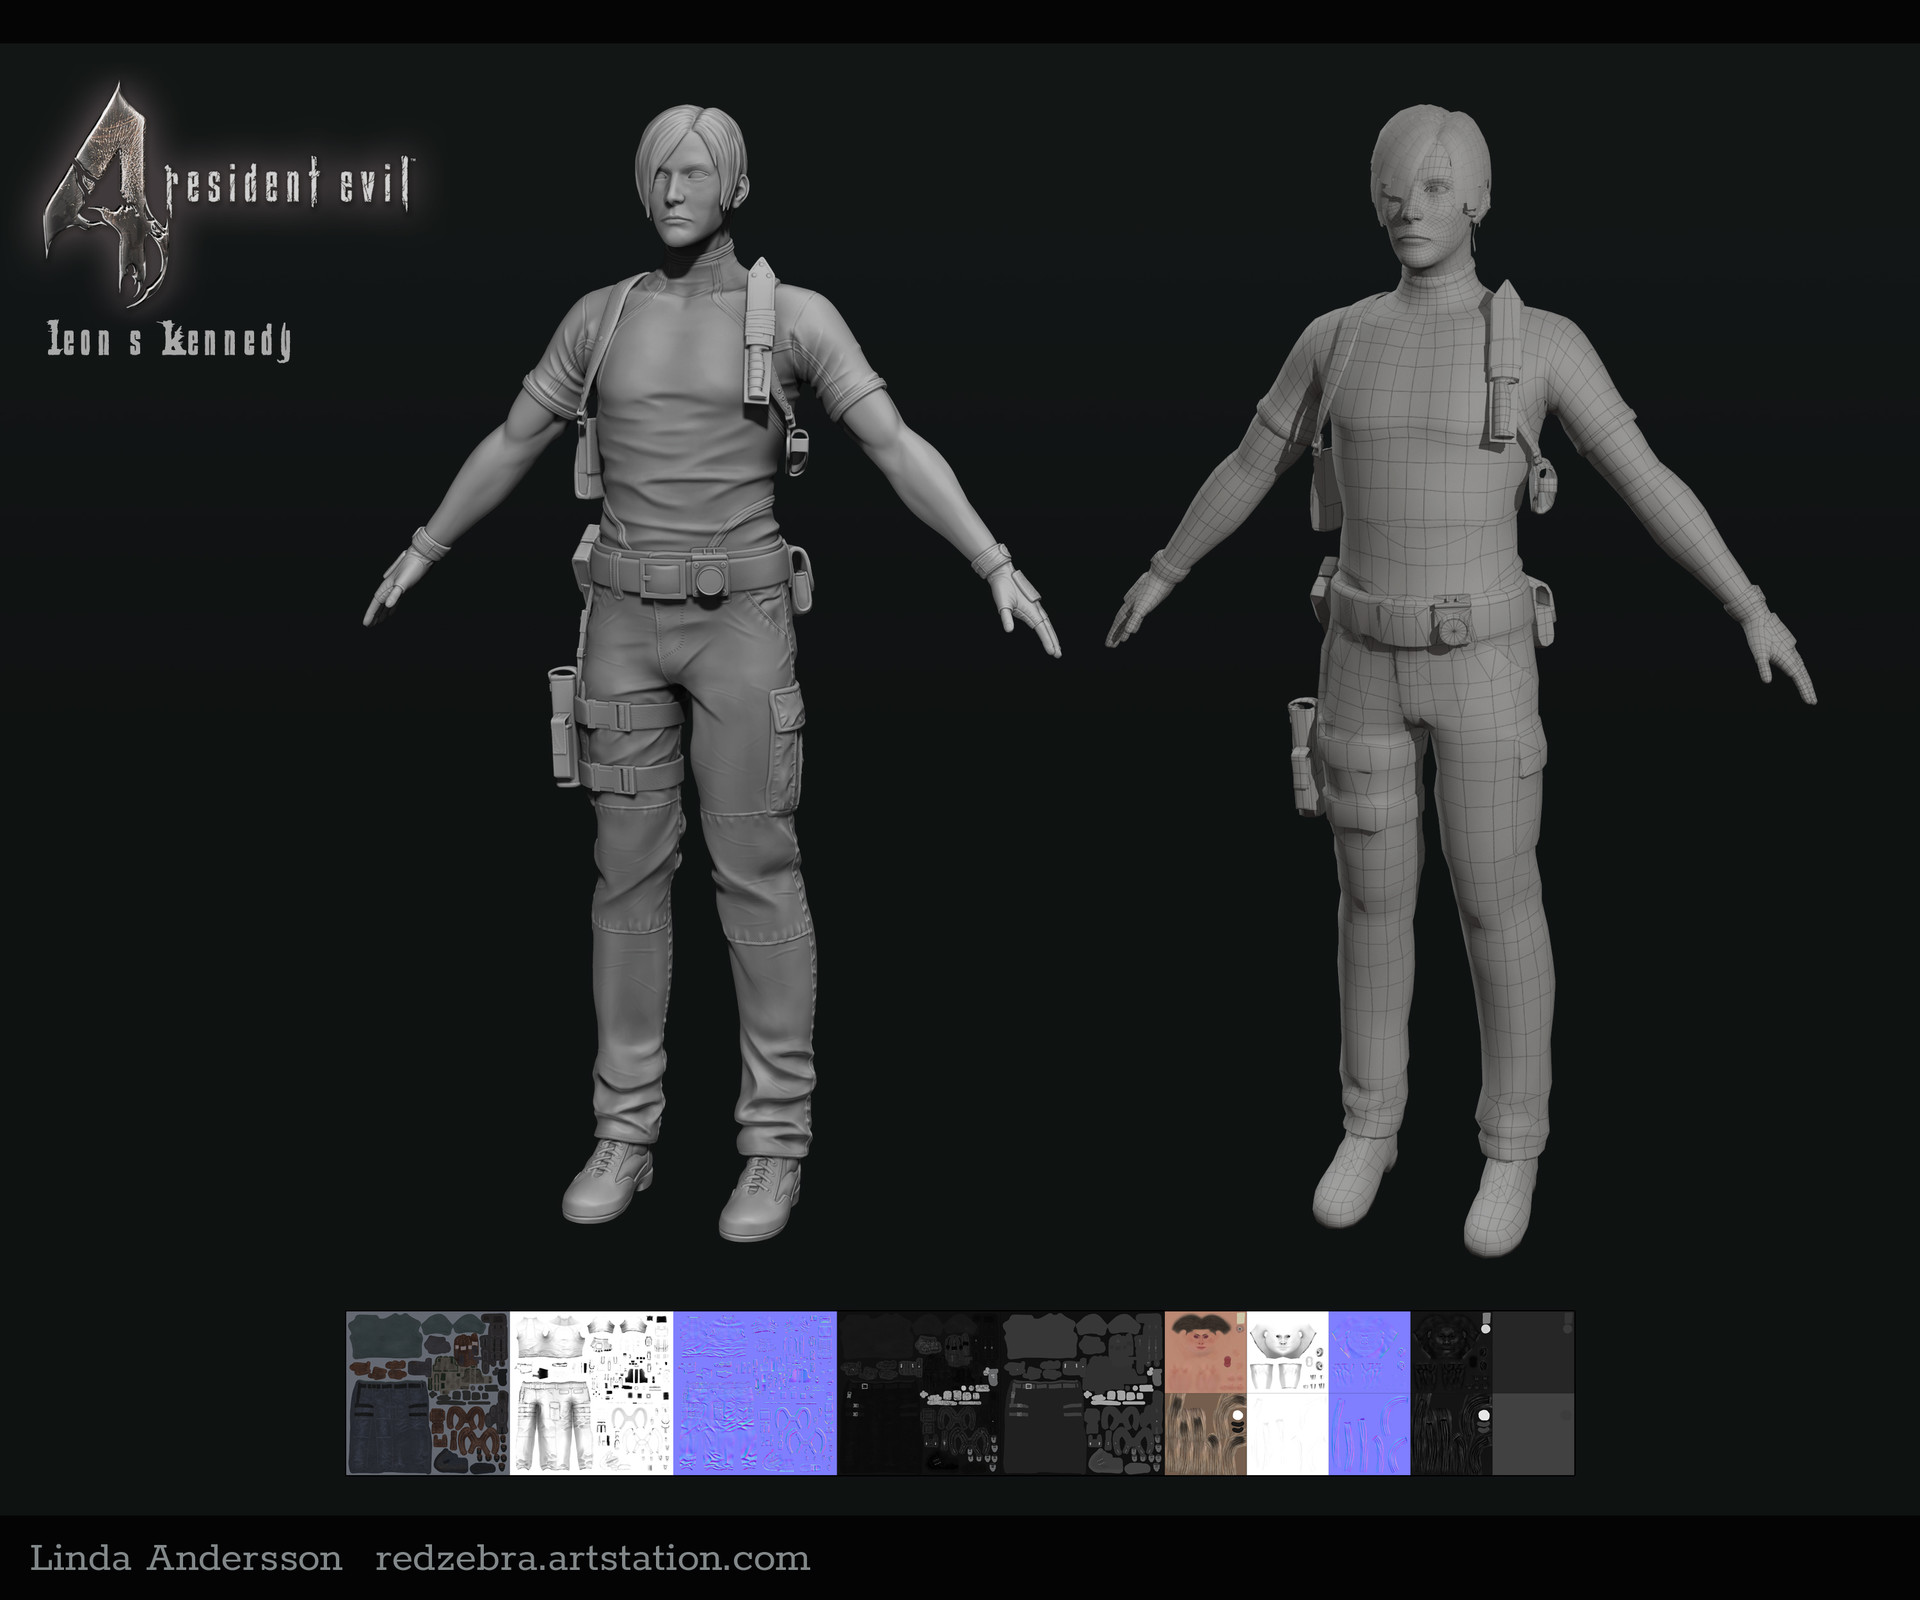Viewport: 1920px width, 1600px height.
Task: Open the purple hair normal map thumbnail
Action: pos(1370,1434)
